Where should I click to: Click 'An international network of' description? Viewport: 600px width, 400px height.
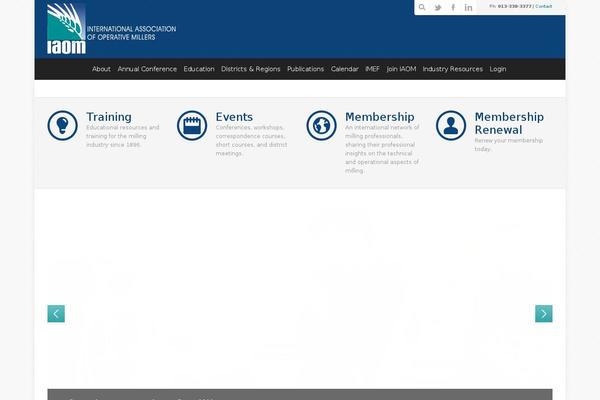[382, 149]
